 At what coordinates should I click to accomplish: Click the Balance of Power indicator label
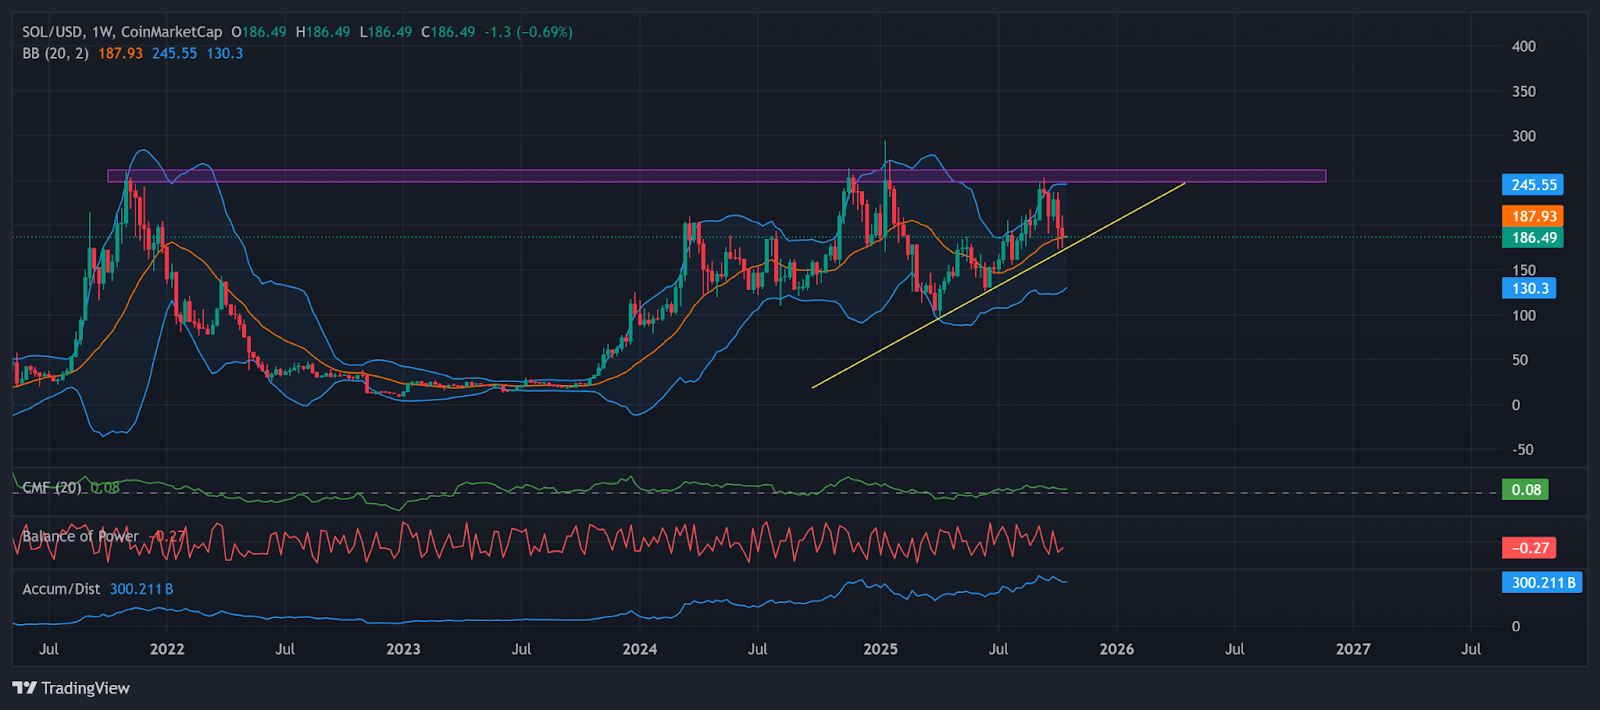[80, 536]
